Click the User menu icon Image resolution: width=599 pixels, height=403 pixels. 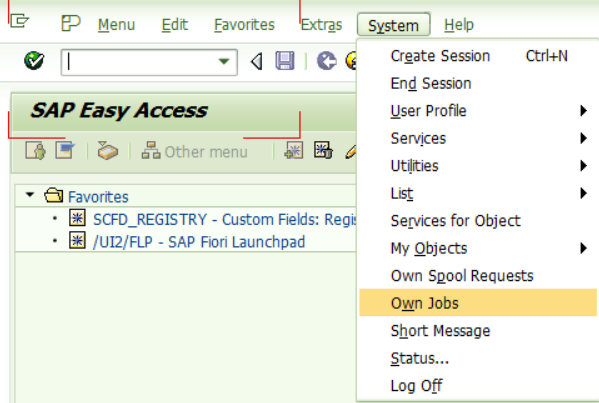point(36,151)
